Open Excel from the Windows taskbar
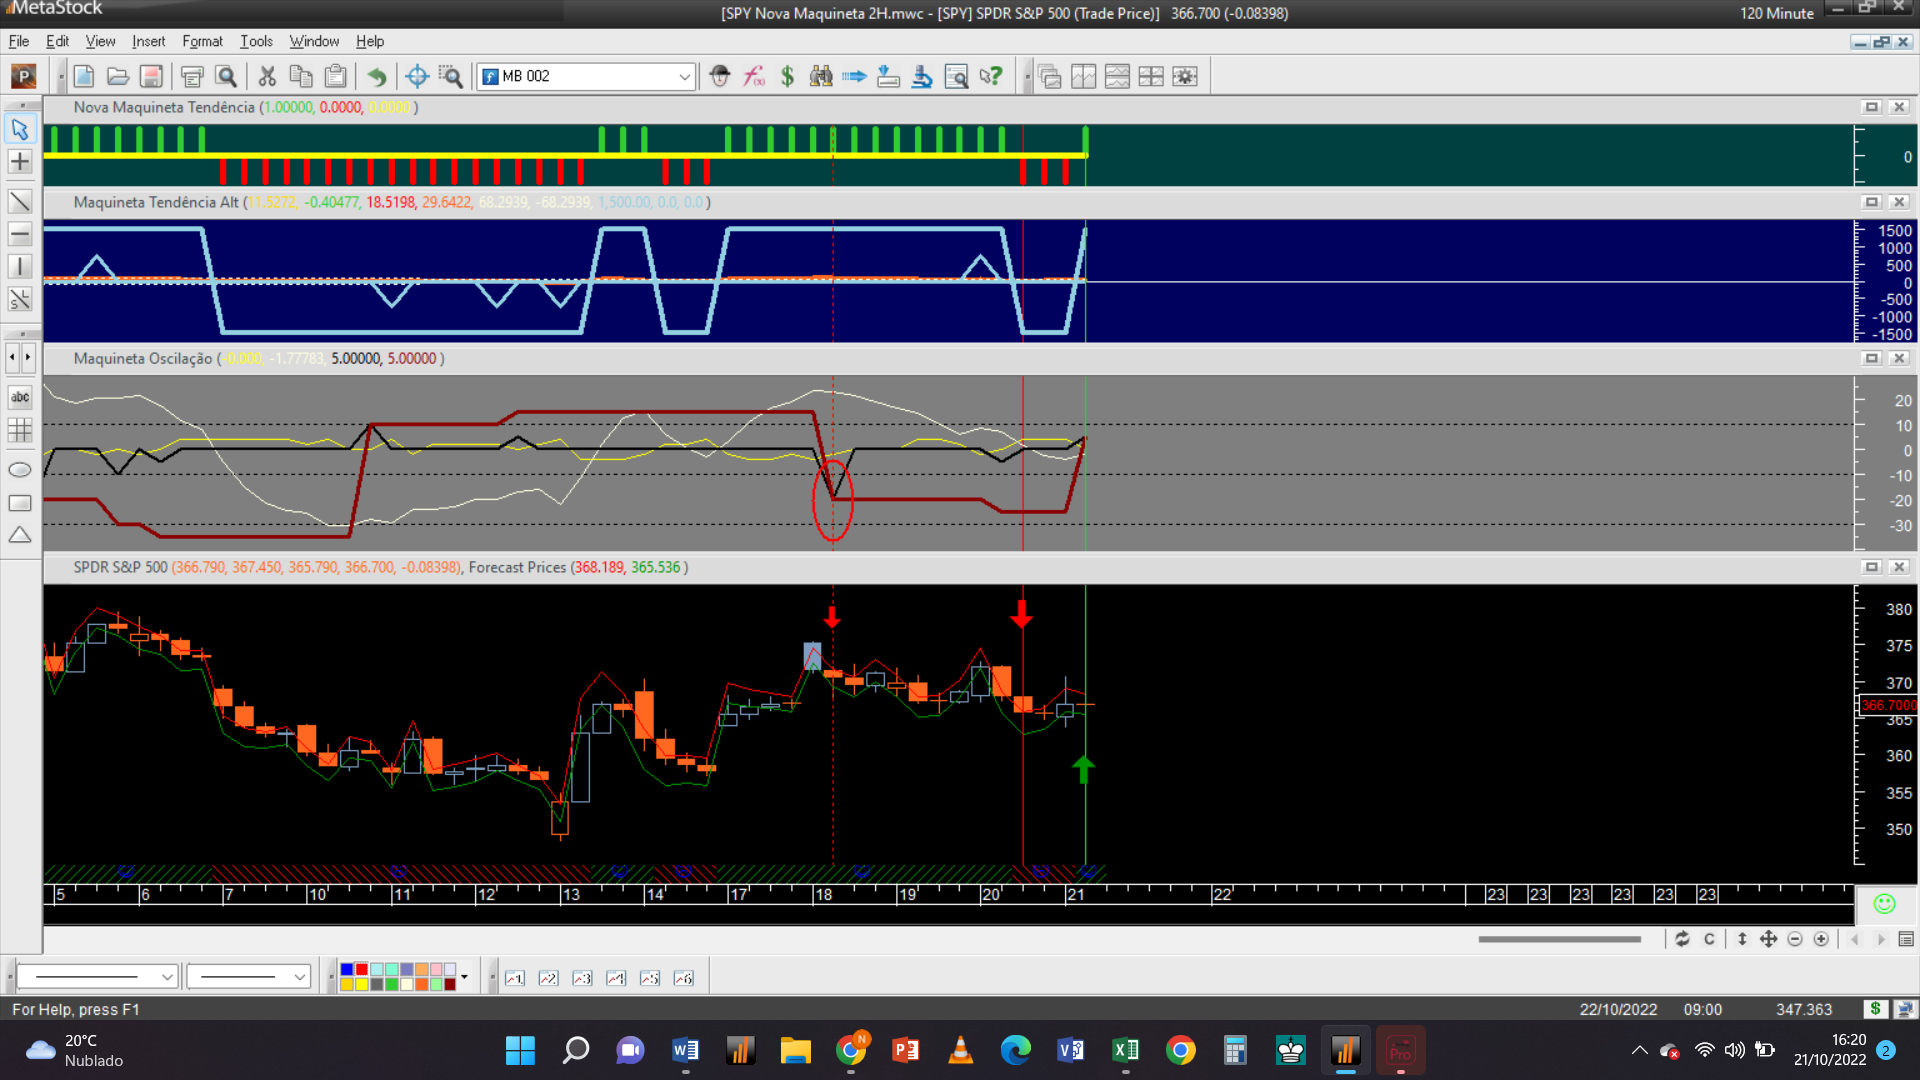This screenshot has height=1080, width=1920. click(1125, 1050)
